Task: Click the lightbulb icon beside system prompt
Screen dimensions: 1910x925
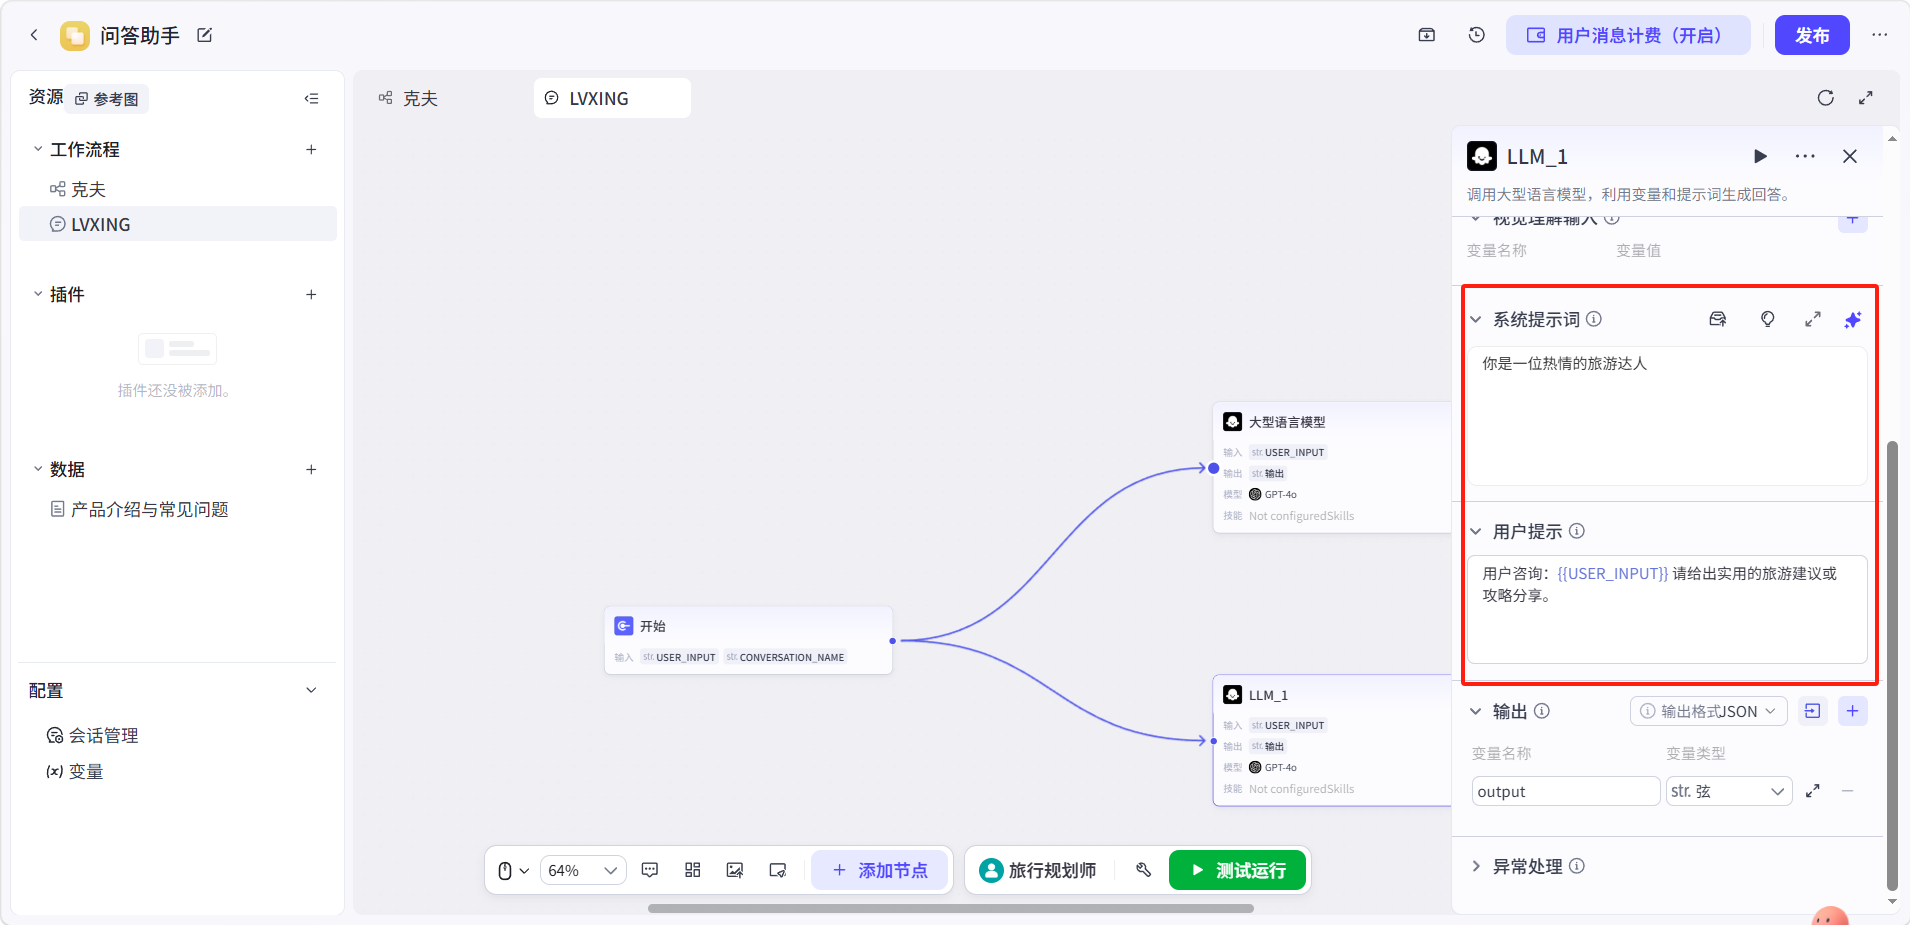Action: (x=1767, y=319)
